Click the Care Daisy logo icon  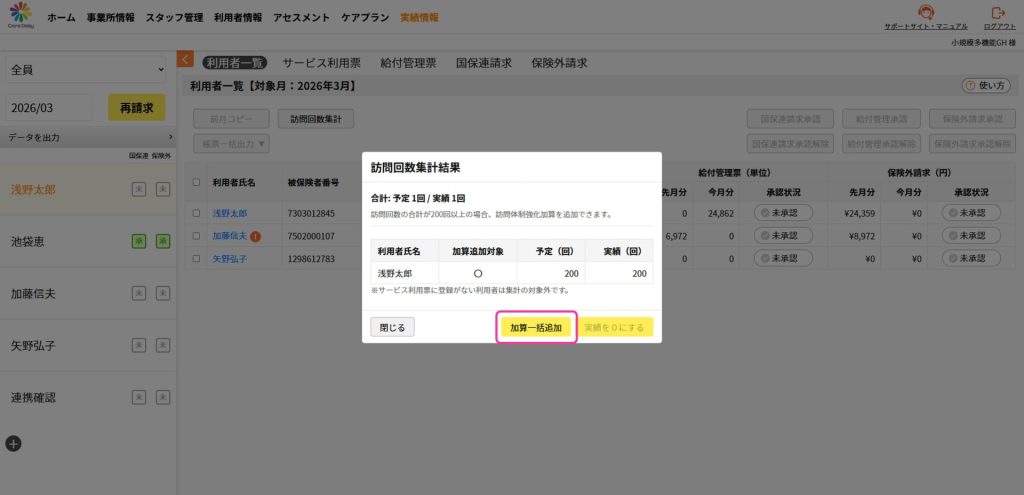[20, 15]
